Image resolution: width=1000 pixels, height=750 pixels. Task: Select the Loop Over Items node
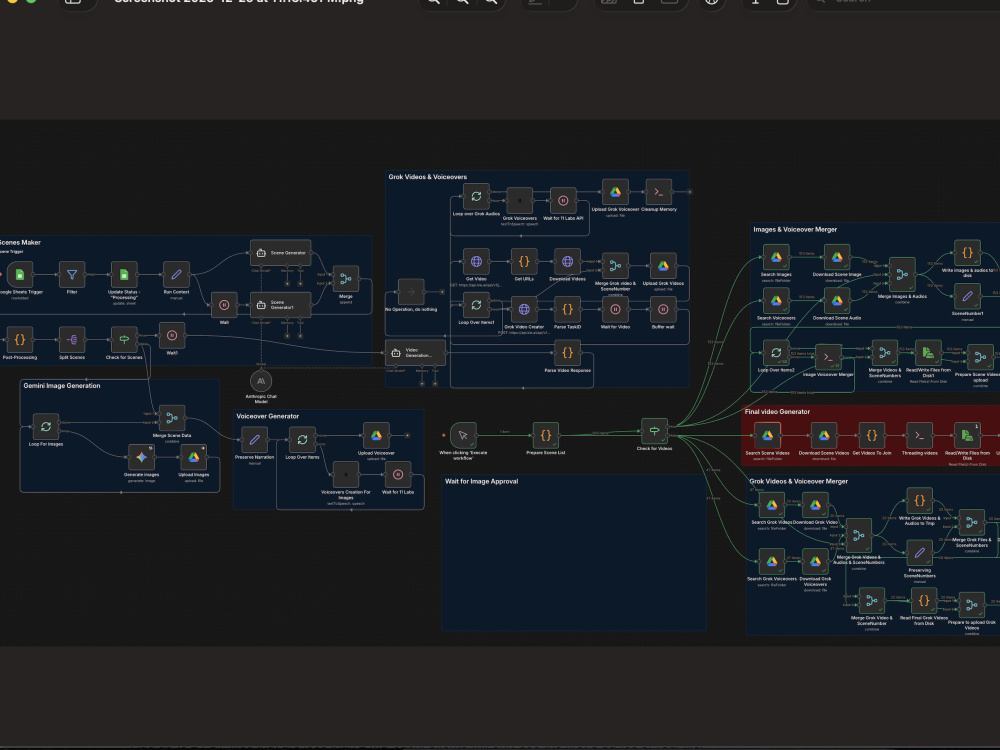coord(302,440)
